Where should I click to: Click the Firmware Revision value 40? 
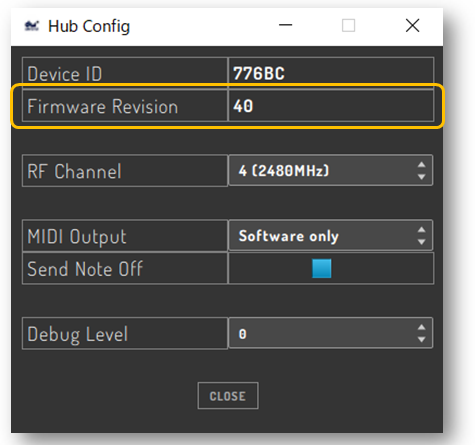(x=243, y=106)
